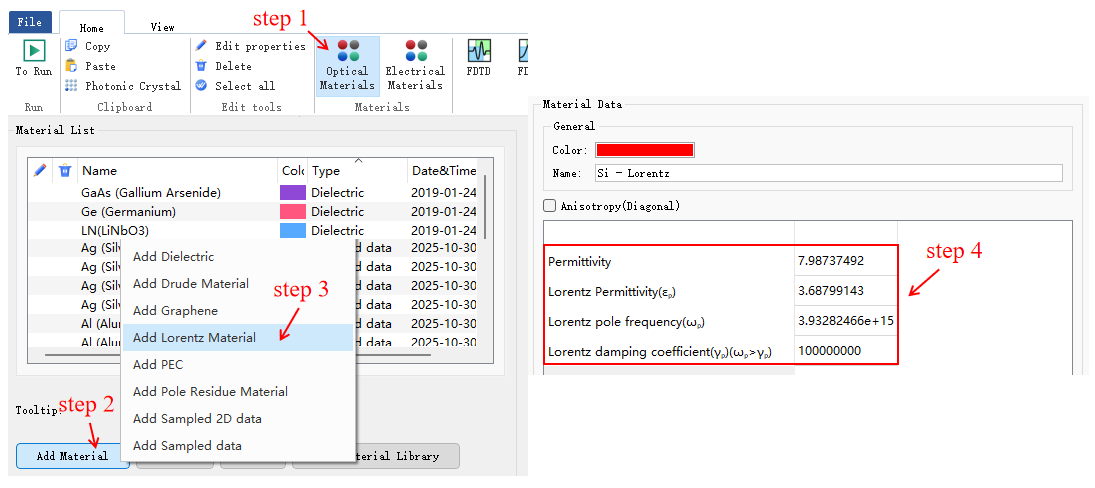Choose Add Lorentz Material

click(237, 337)
